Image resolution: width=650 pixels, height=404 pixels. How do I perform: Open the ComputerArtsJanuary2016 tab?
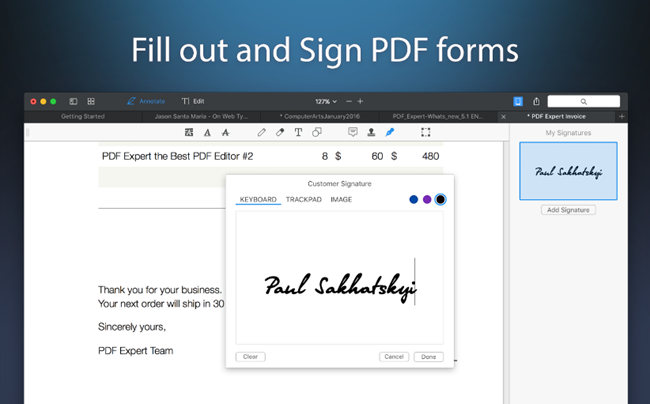pos(320,116)
